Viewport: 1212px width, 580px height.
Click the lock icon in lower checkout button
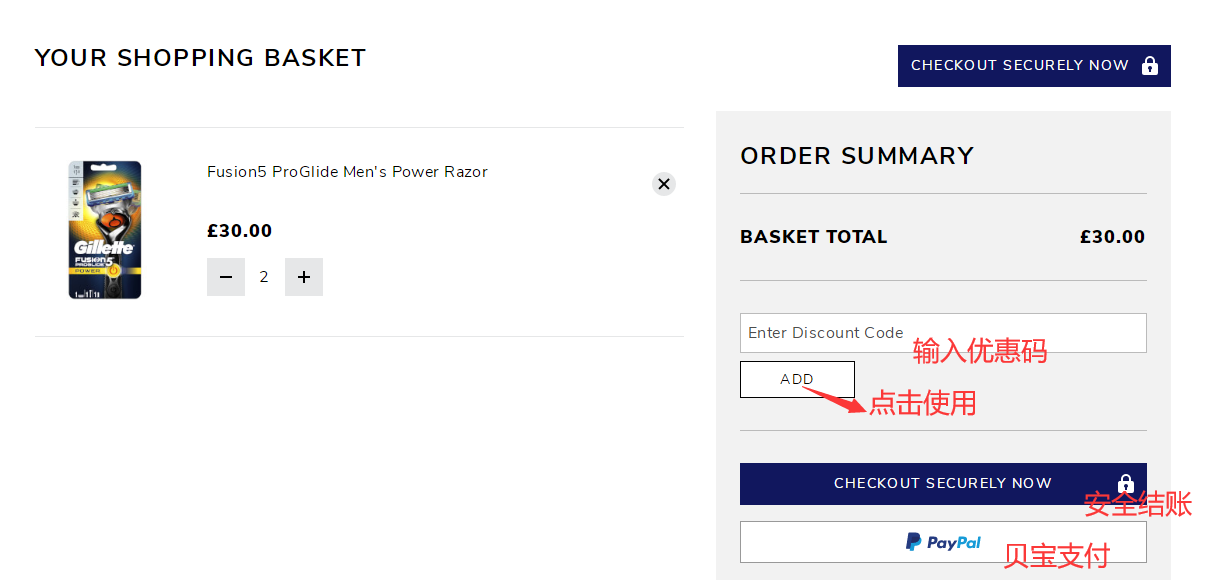(x=1126, y=484)
